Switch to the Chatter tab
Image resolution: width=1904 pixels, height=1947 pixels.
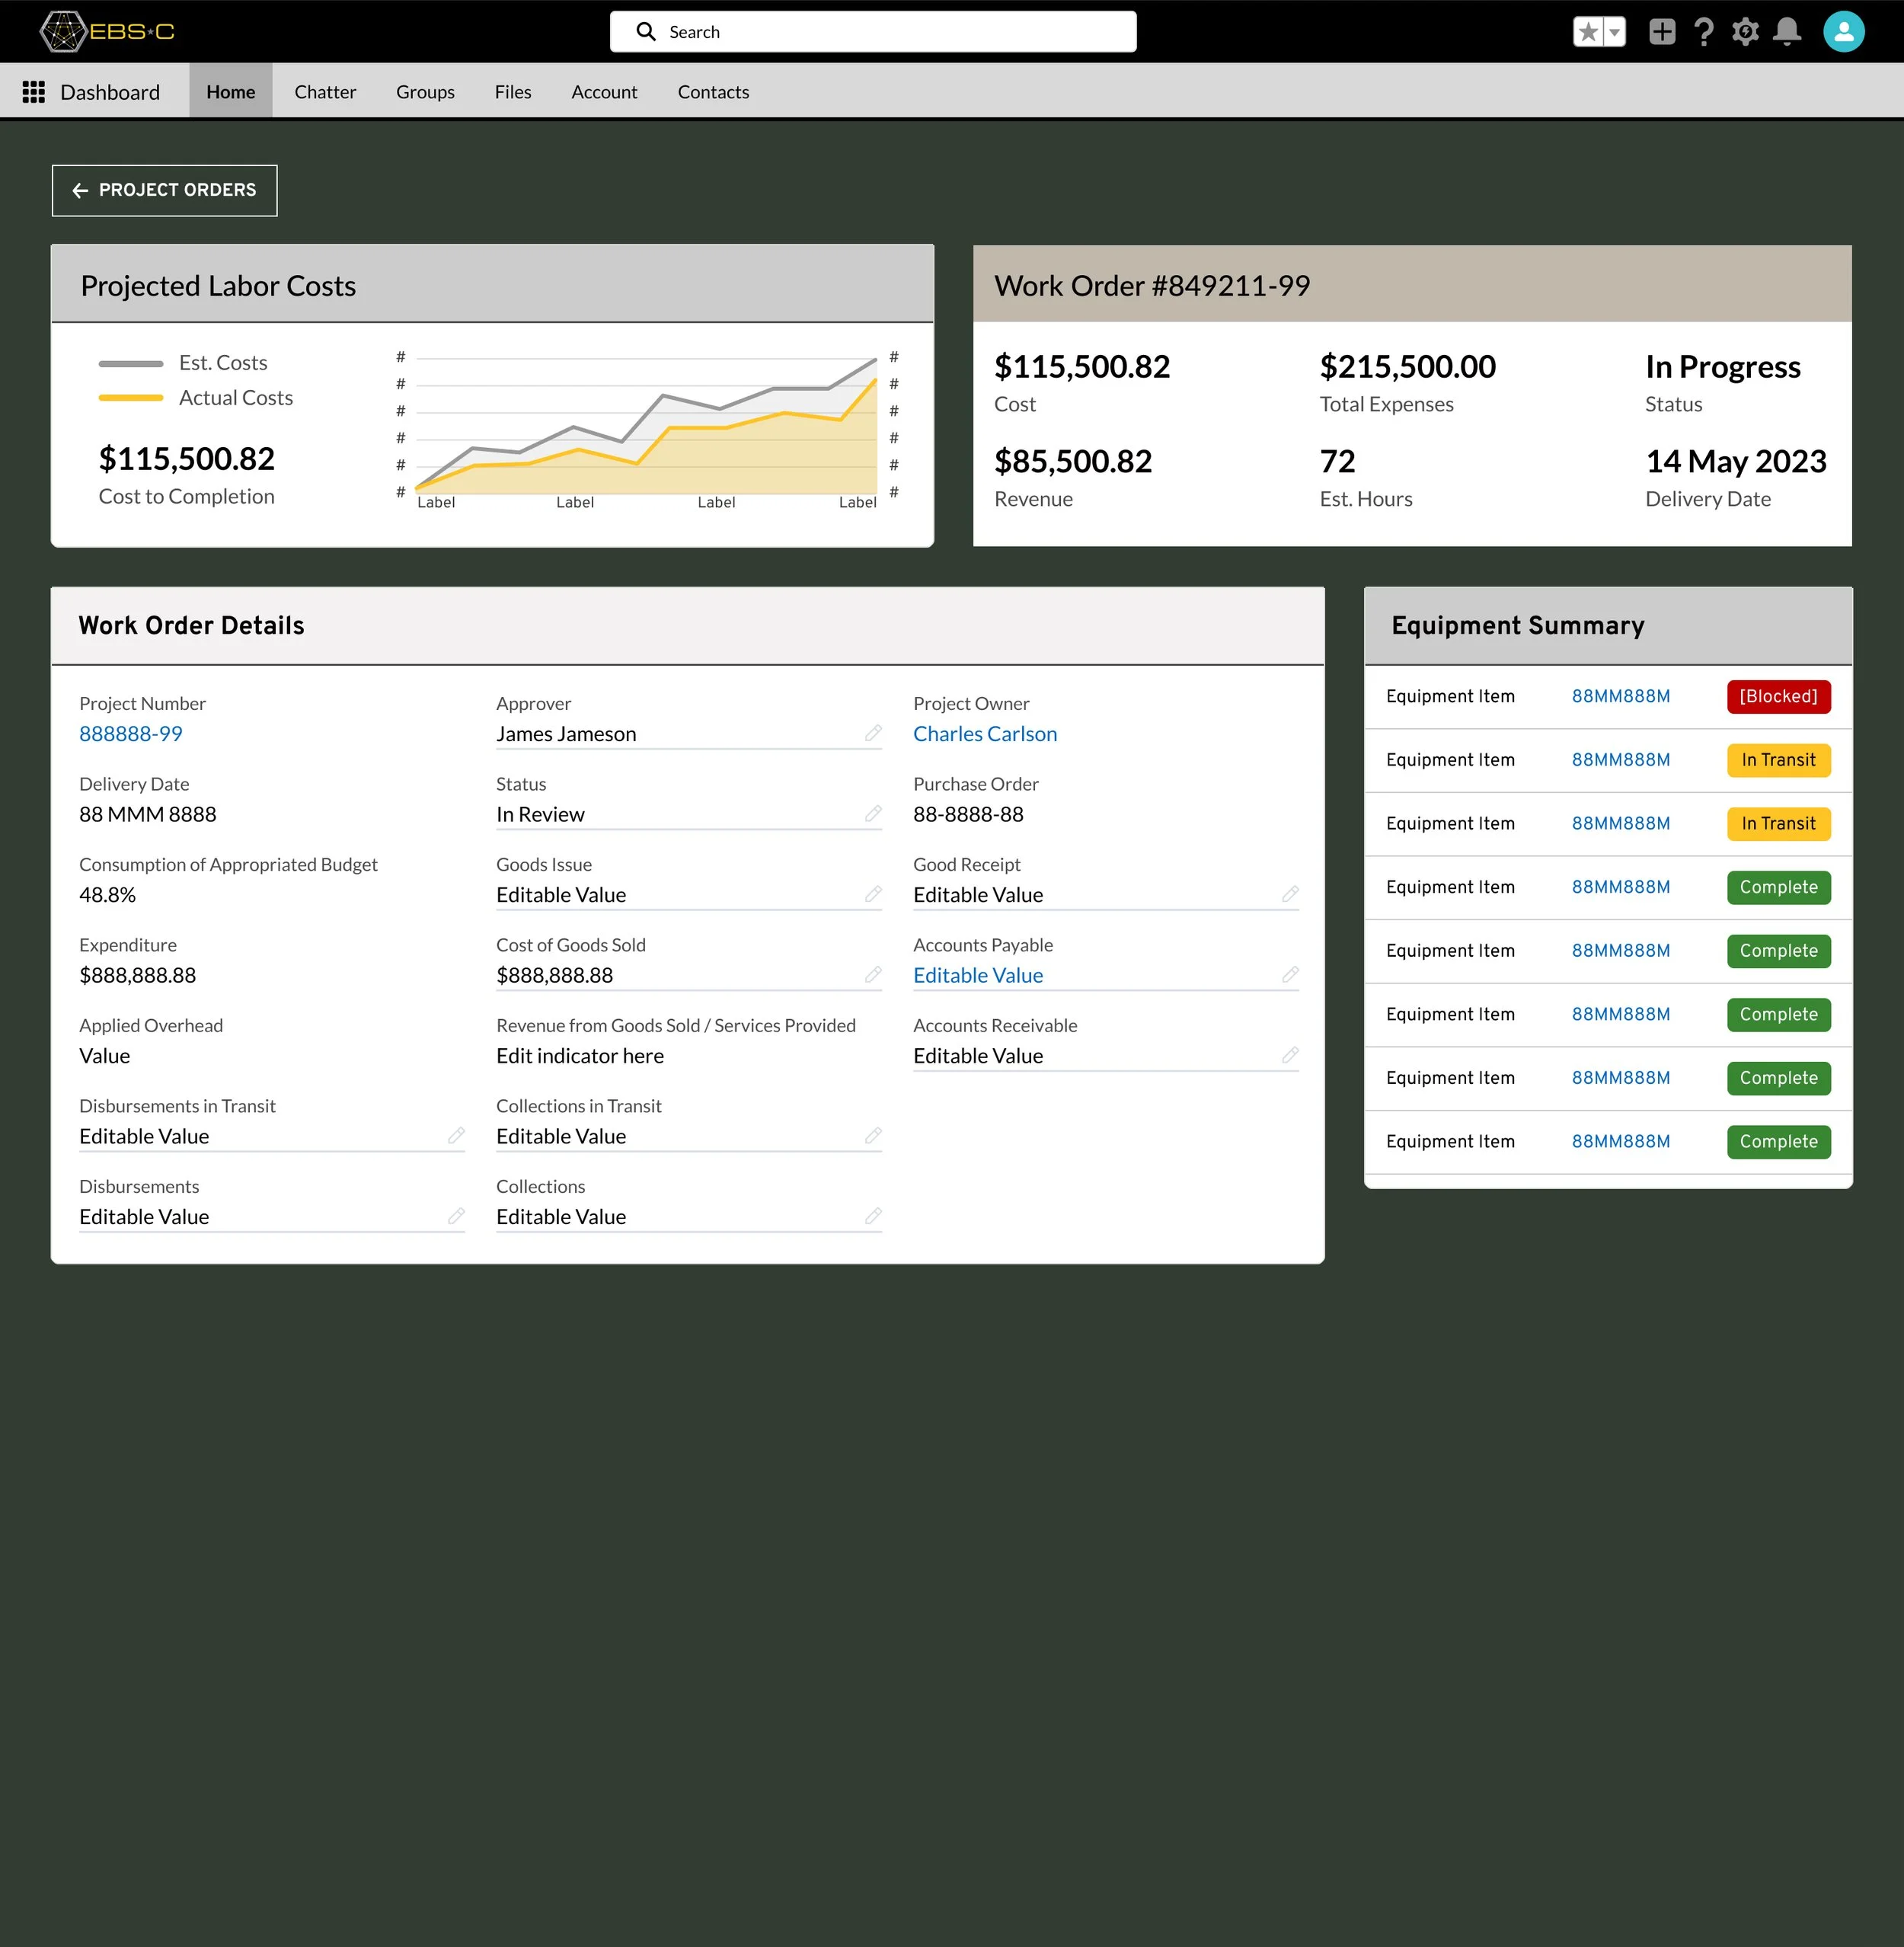325,92
